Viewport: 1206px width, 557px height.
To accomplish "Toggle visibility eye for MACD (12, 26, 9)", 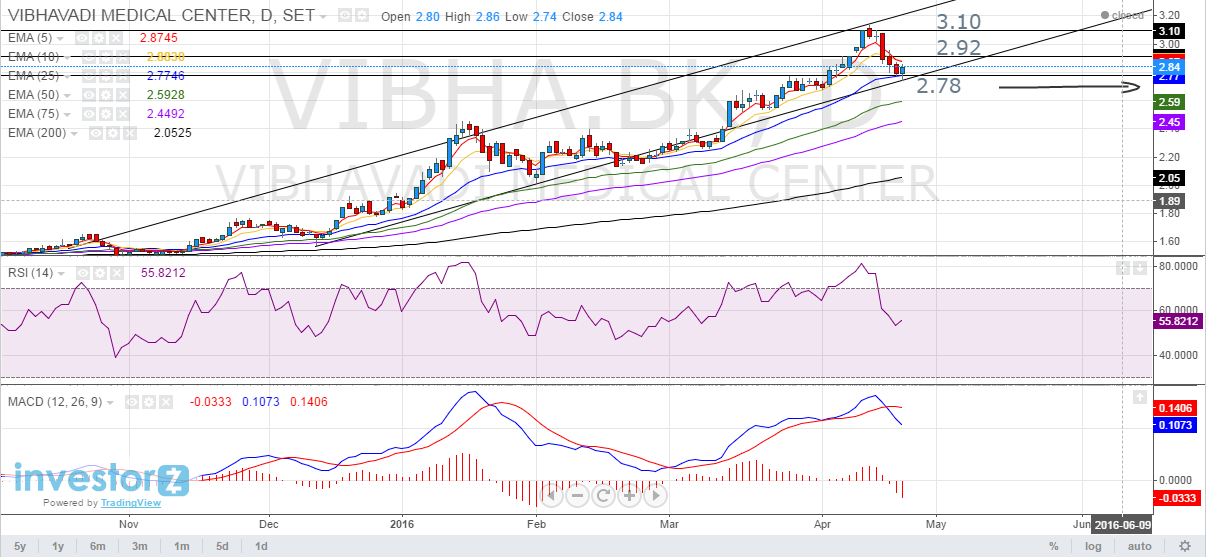I will [132, 402].
